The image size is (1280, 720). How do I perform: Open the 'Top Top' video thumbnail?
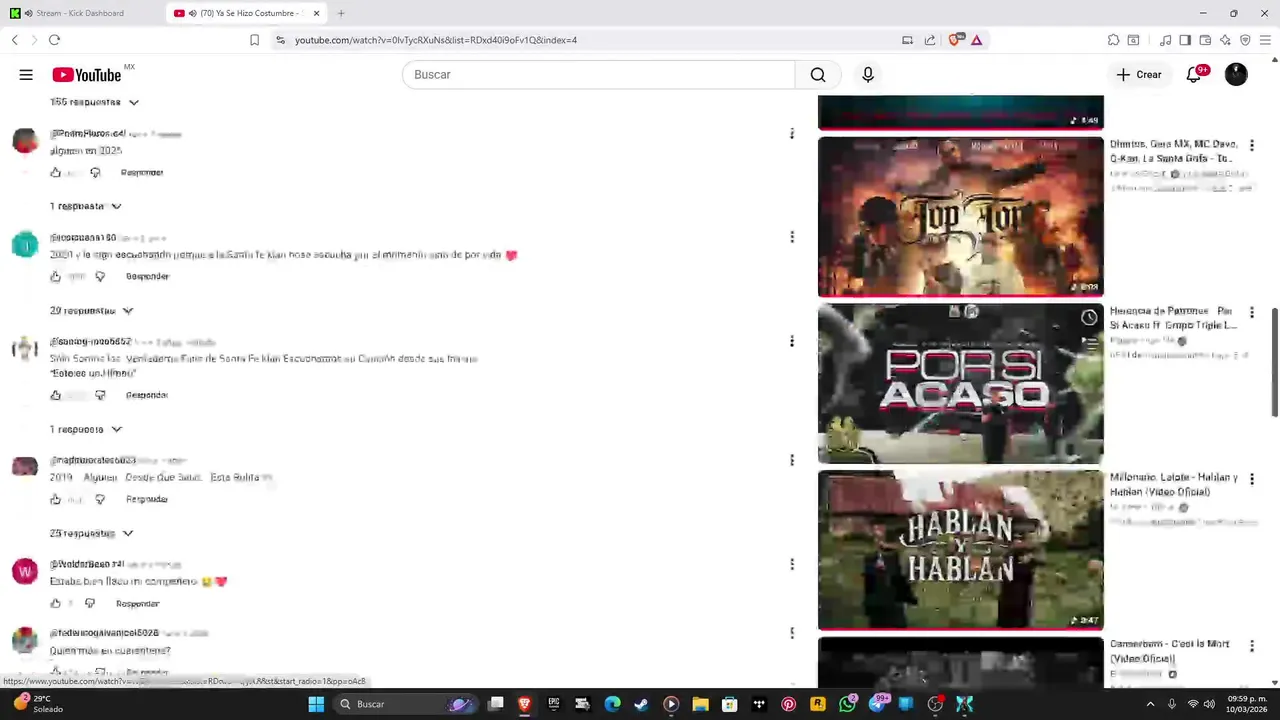(x=961, y=217)
